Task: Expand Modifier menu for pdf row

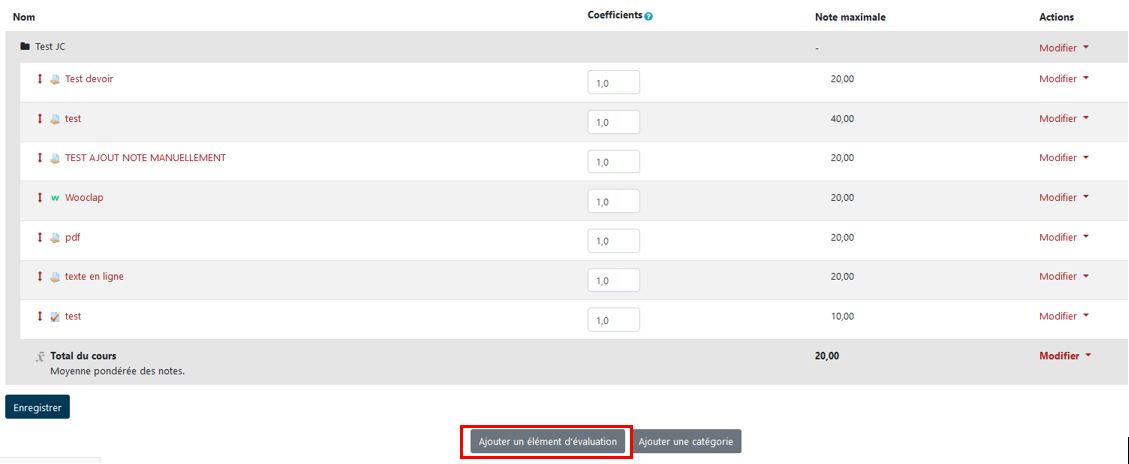Action: pyautogui.click(x=1063, y=238)
